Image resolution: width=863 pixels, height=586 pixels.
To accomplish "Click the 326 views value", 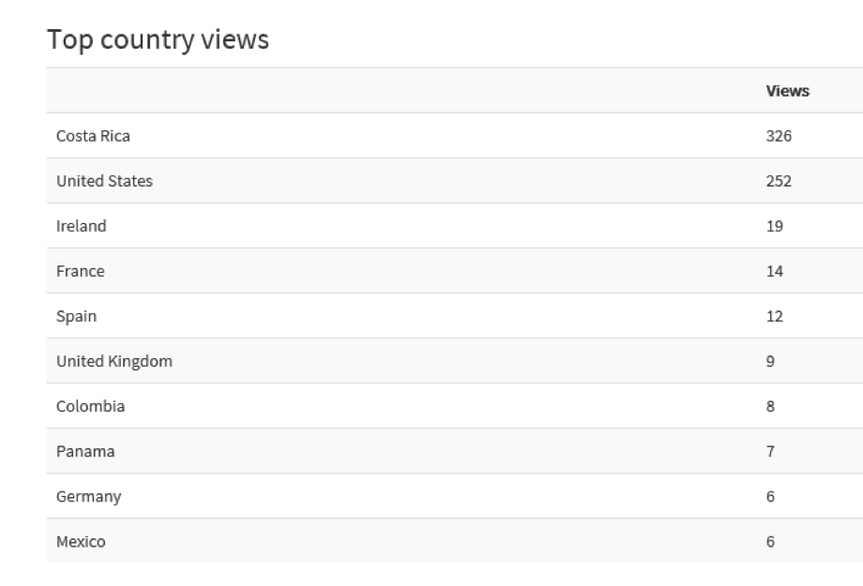I will coord(778,136).
